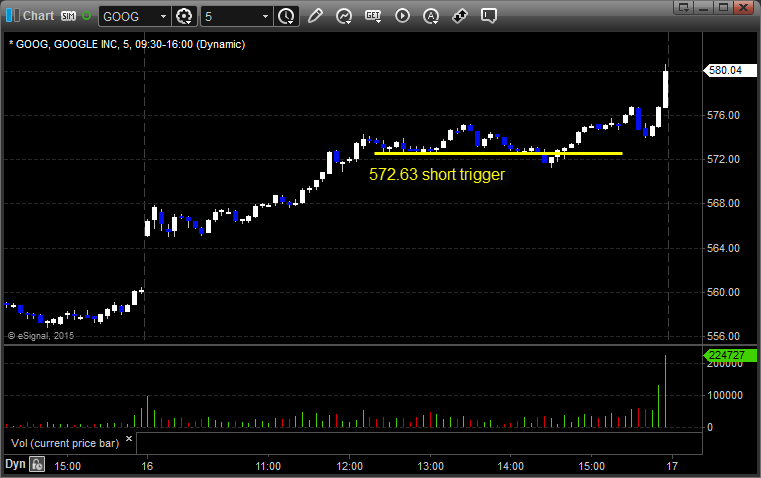Select the pencil drawing tool

point(315,16)
